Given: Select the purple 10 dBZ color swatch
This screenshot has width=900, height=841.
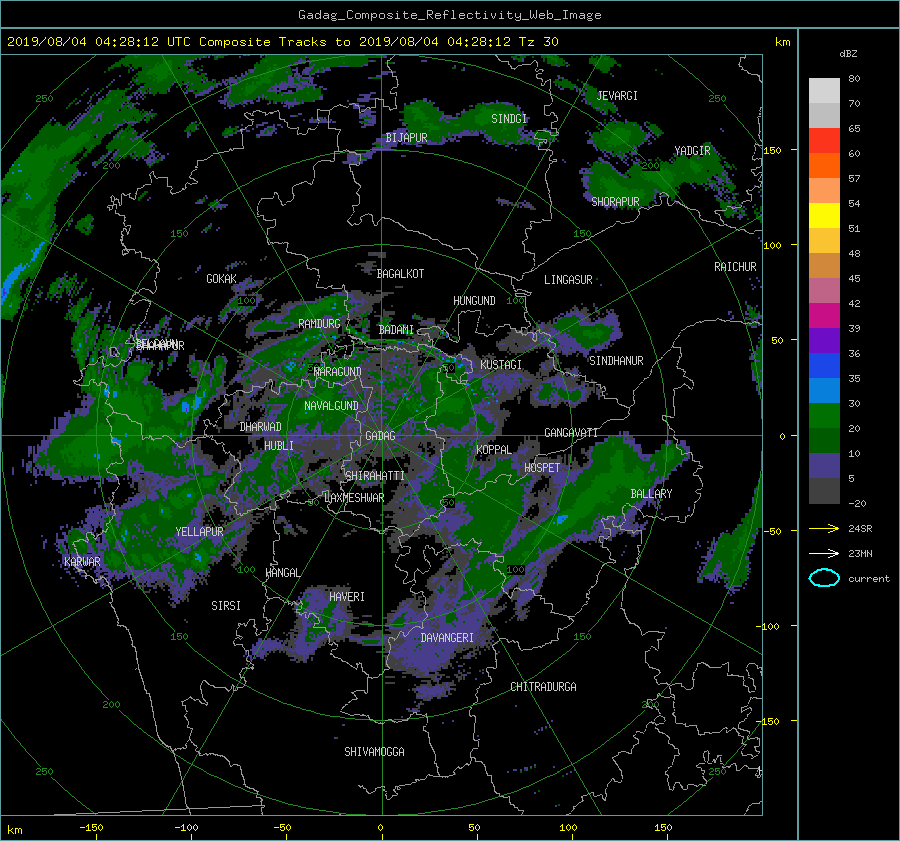Looking at the screenshot, I should click(824, 465).
